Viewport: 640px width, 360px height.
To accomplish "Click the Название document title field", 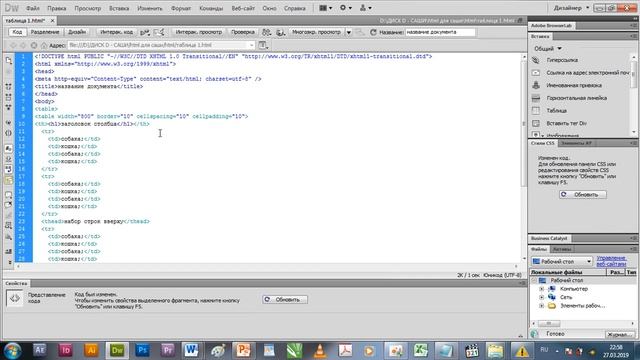I will [440, 32].
